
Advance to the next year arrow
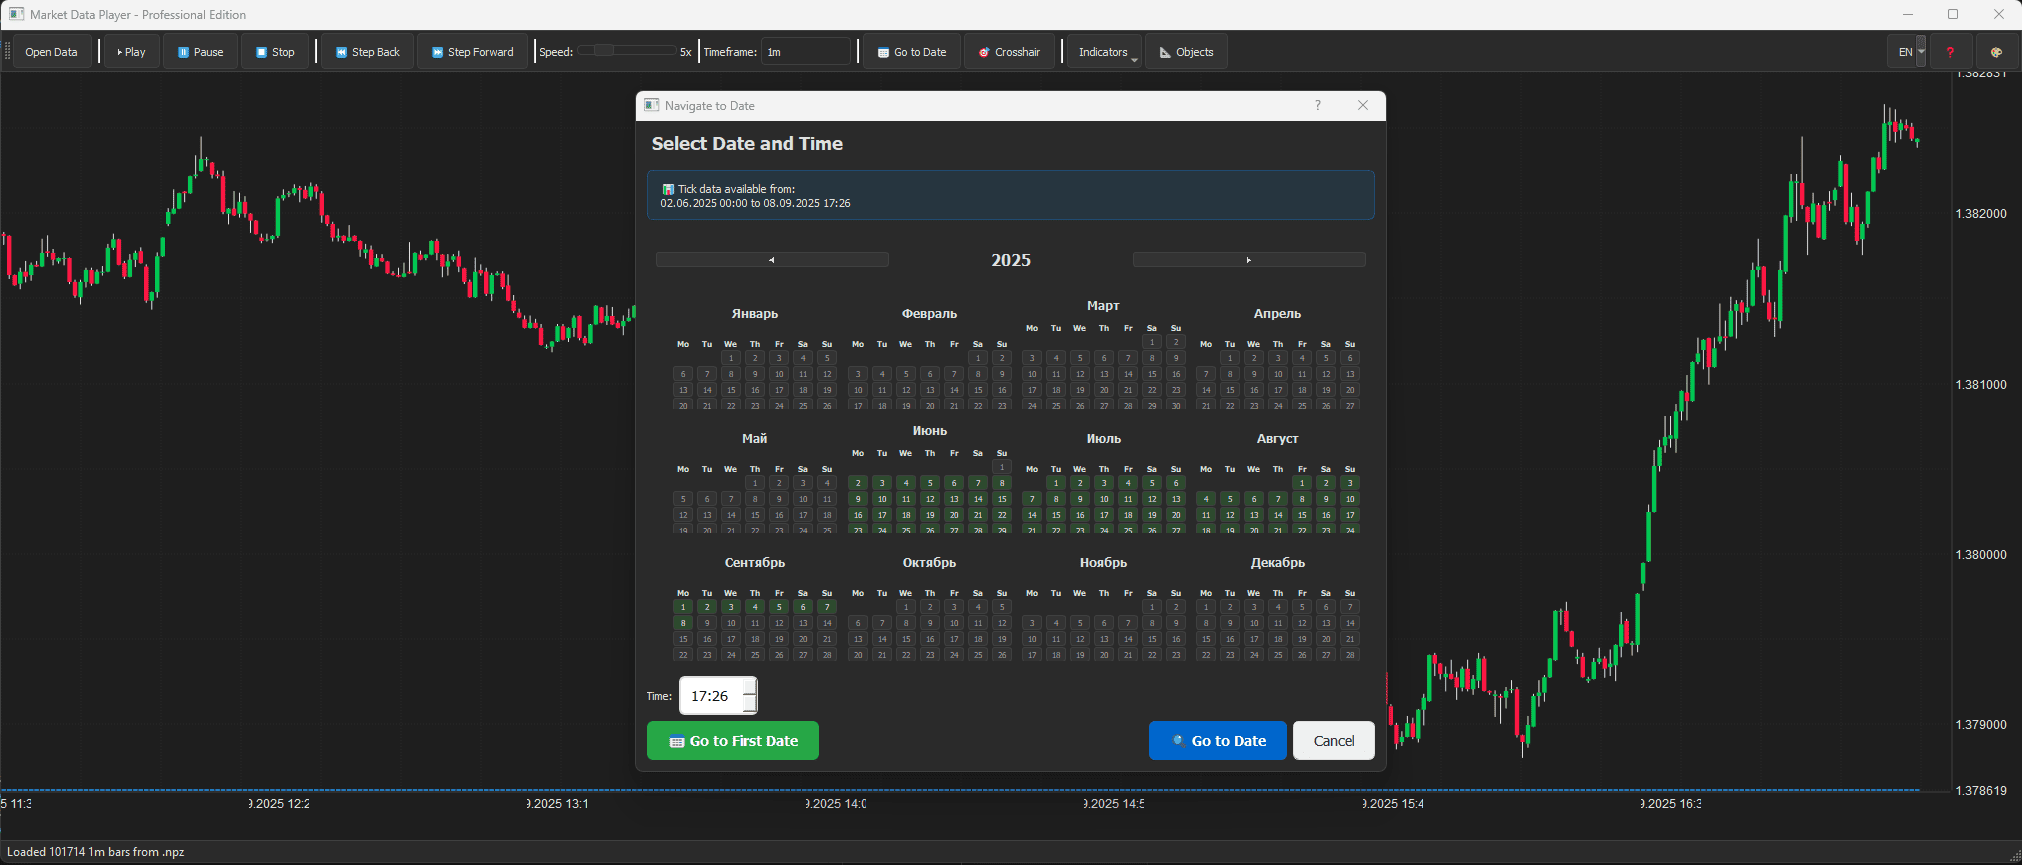click(1248, 260)
